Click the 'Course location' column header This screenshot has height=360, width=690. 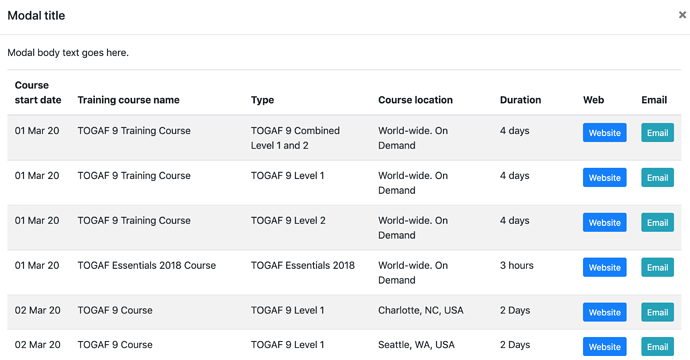coord(415,100)
